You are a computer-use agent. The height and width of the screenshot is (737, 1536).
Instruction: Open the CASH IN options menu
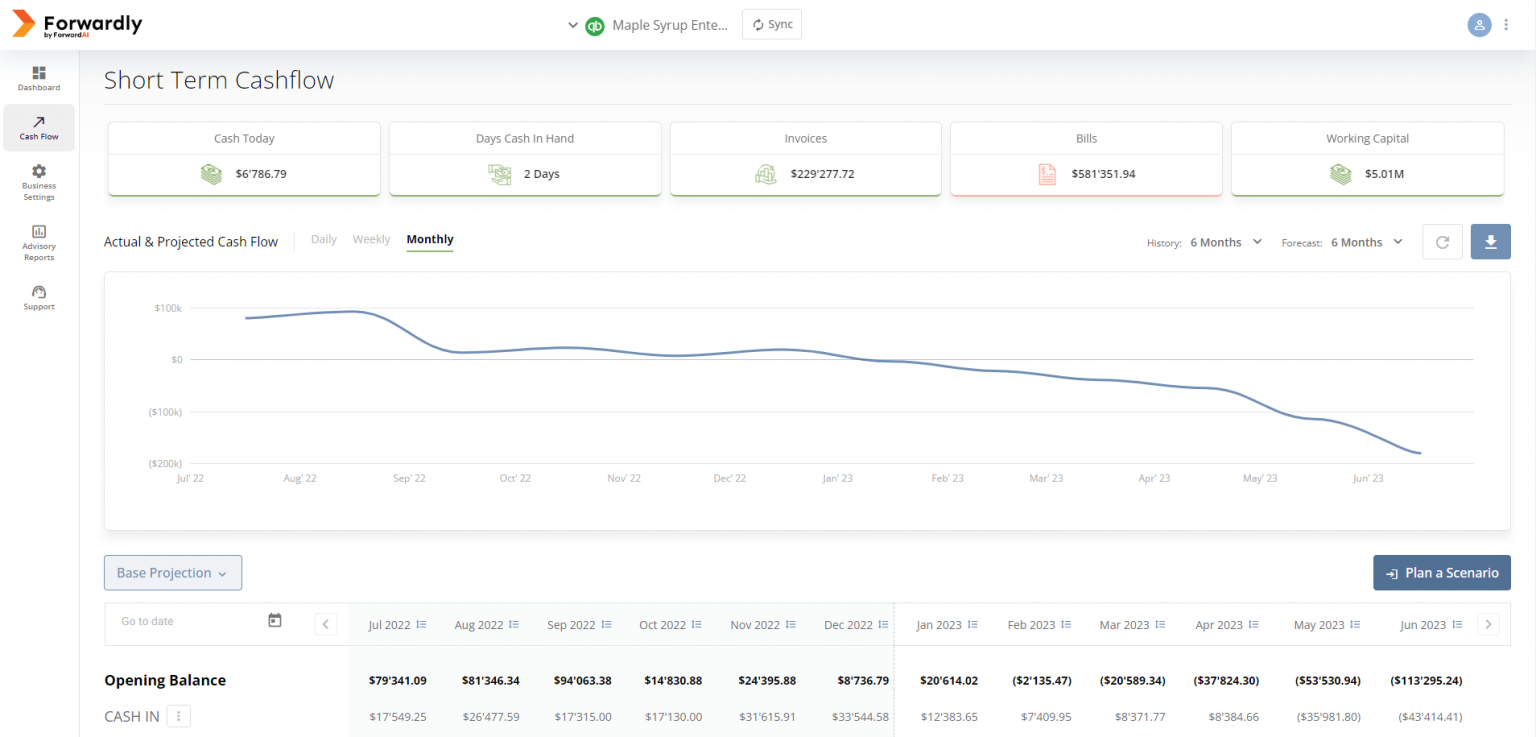[x=179, y=716]
